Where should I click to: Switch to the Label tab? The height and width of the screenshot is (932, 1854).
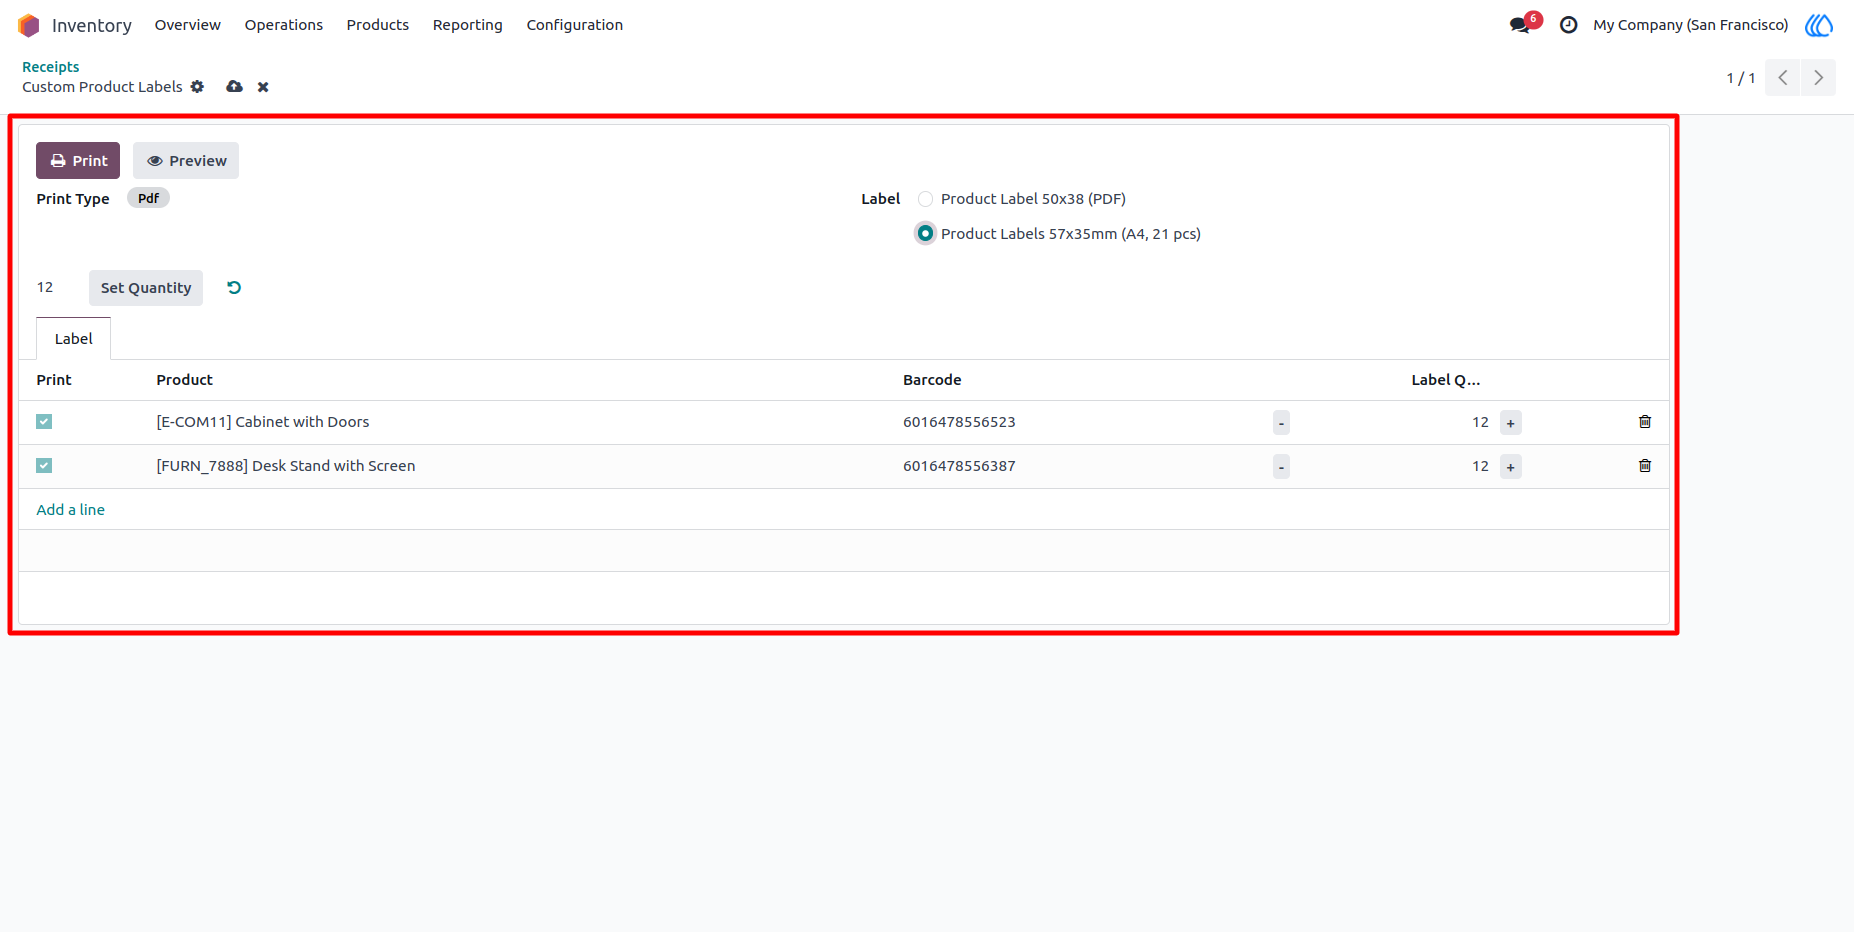tap(74, 339)
